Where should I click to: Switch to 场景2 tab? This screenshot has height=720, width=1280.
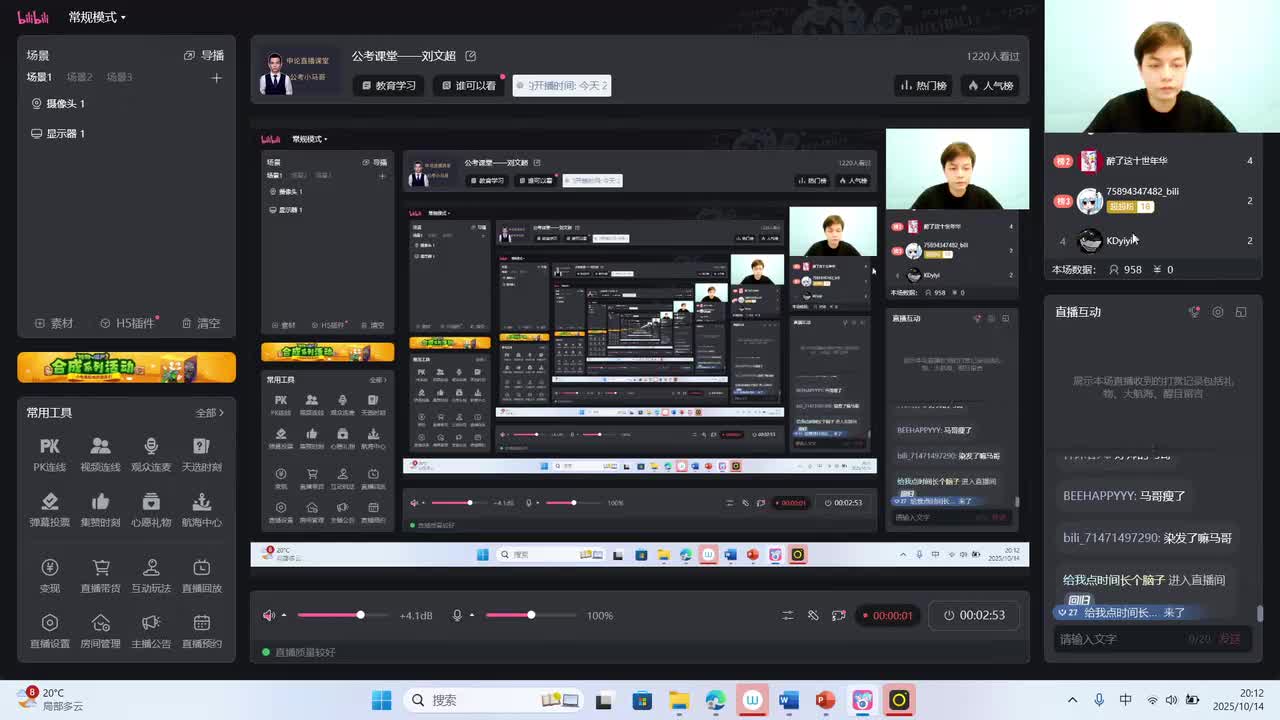[x=79, y=77]
